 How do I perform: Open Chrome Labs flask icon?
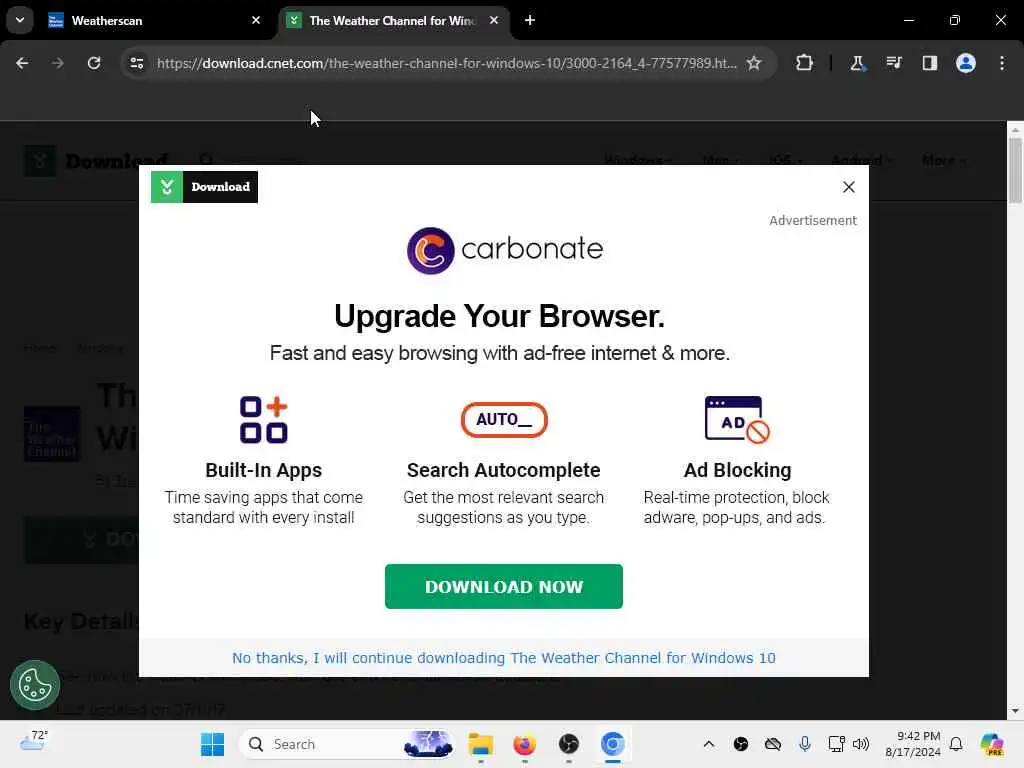click(x=857, y=63)
